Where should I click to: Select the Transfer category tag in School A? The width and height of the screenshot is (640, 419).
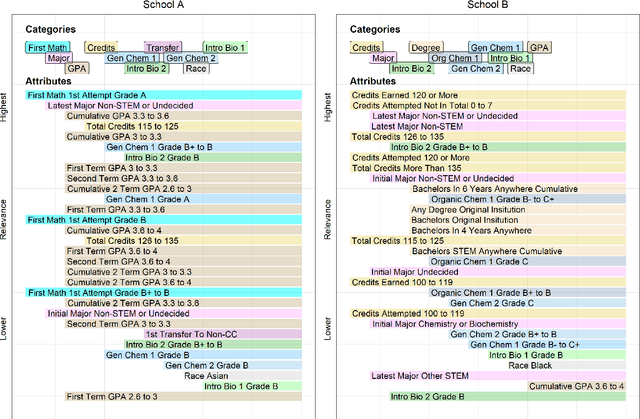(x=161, y=47)
